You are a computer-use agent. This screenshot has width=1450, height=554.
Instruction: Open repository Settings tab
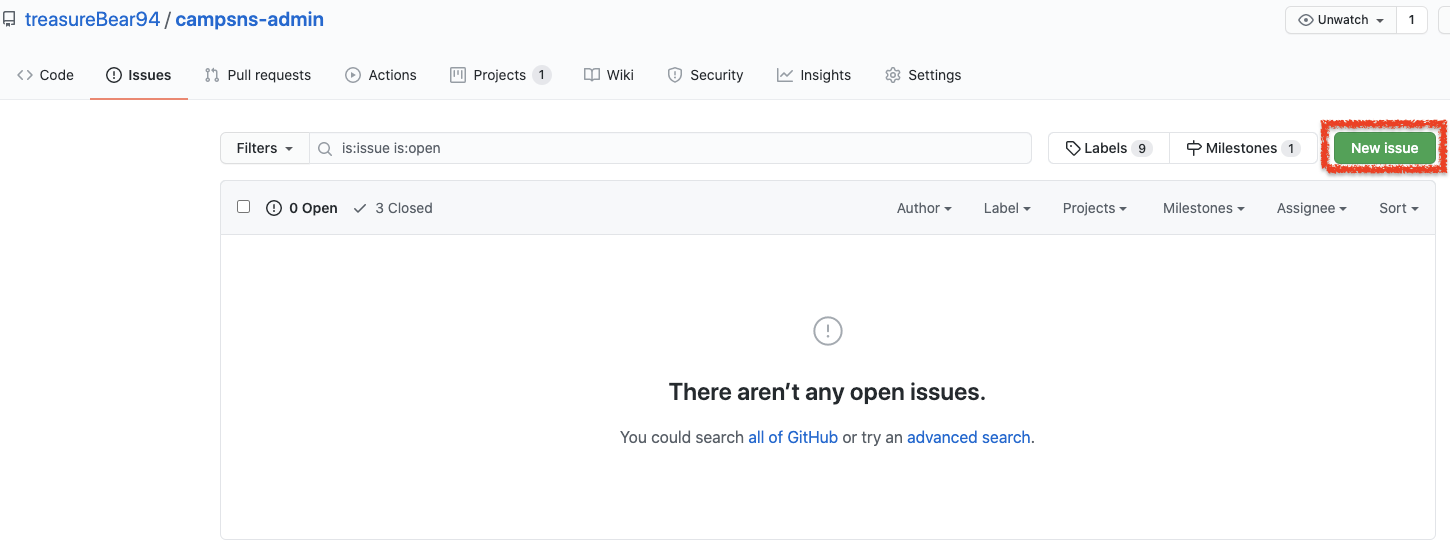pos(923,75)
